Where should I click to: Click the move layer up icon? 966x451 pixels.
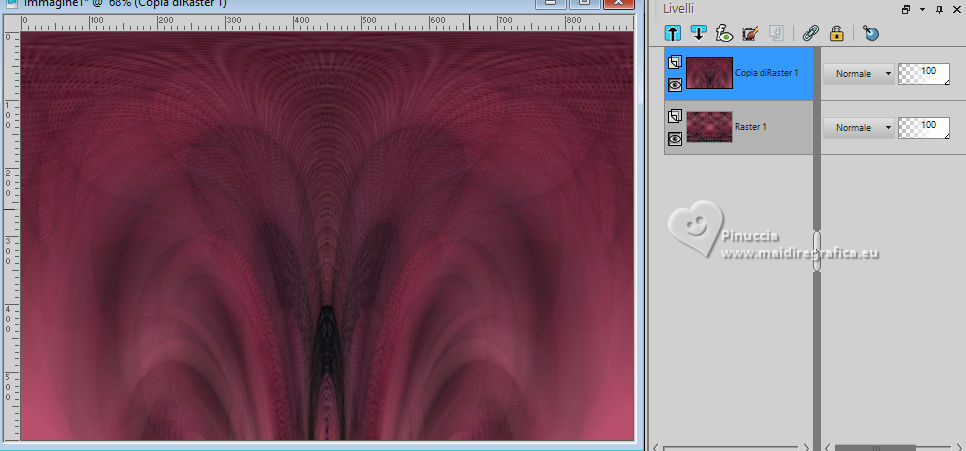click(x=673, y=33)
